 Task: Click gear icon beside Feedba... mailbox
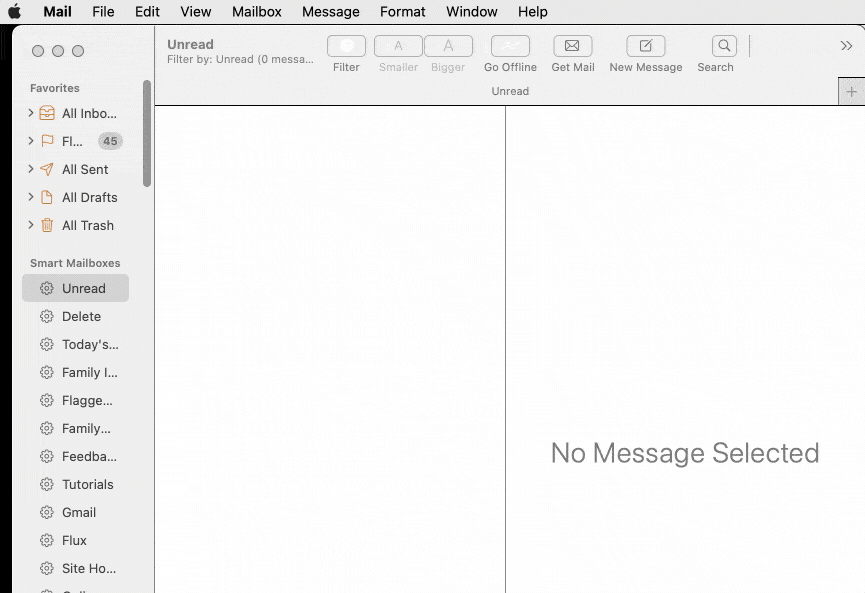(x=47, y=456)
